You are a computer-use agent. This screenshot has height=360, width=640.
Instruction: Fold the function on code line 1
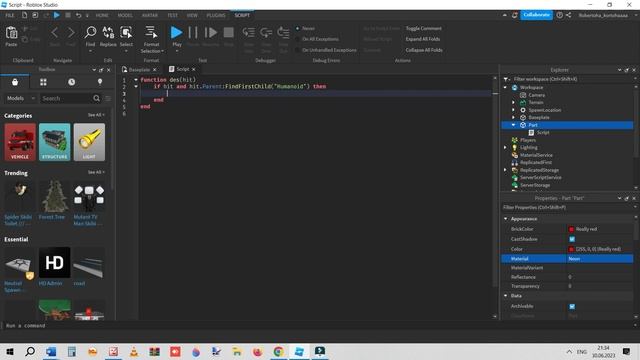pos(136,80)
